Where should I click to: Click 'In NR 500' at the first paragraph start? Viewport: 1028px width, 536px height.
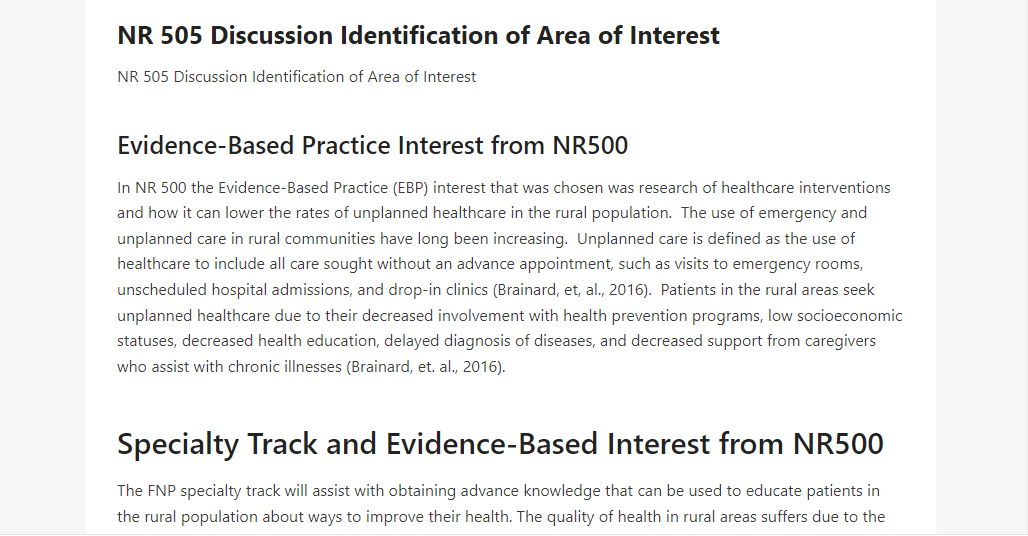pyautogui.click(x=152, y=188)
